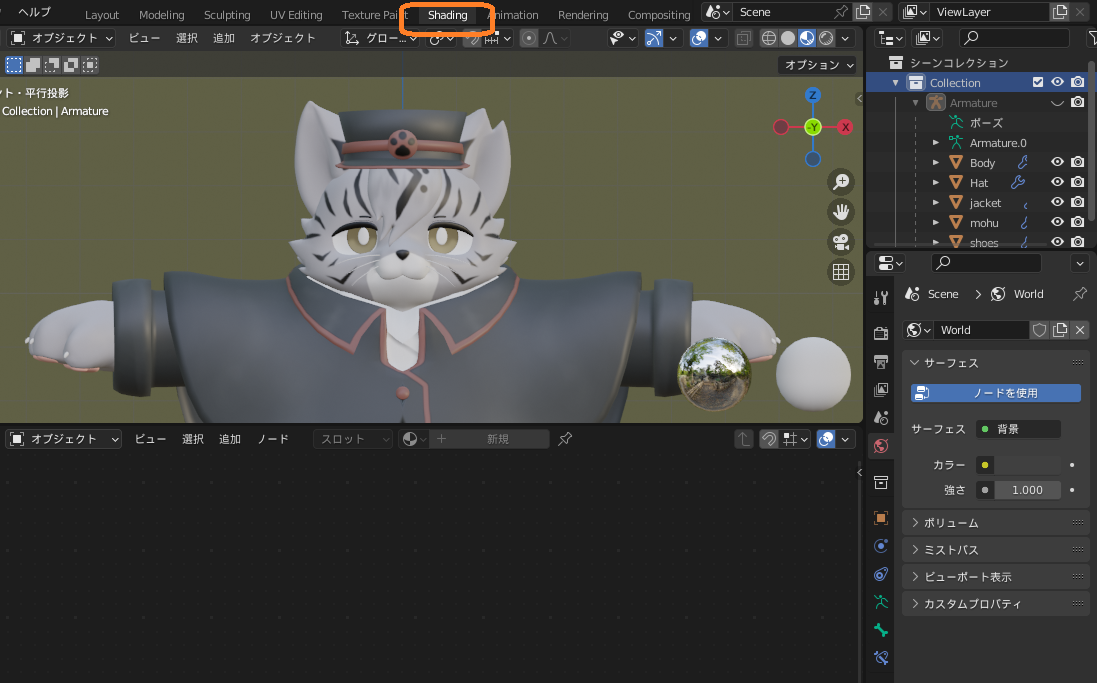This screenshot has width=1097, height=683.
Task: Toggle camera view with the camera icon
Action: tap(841, 242)
